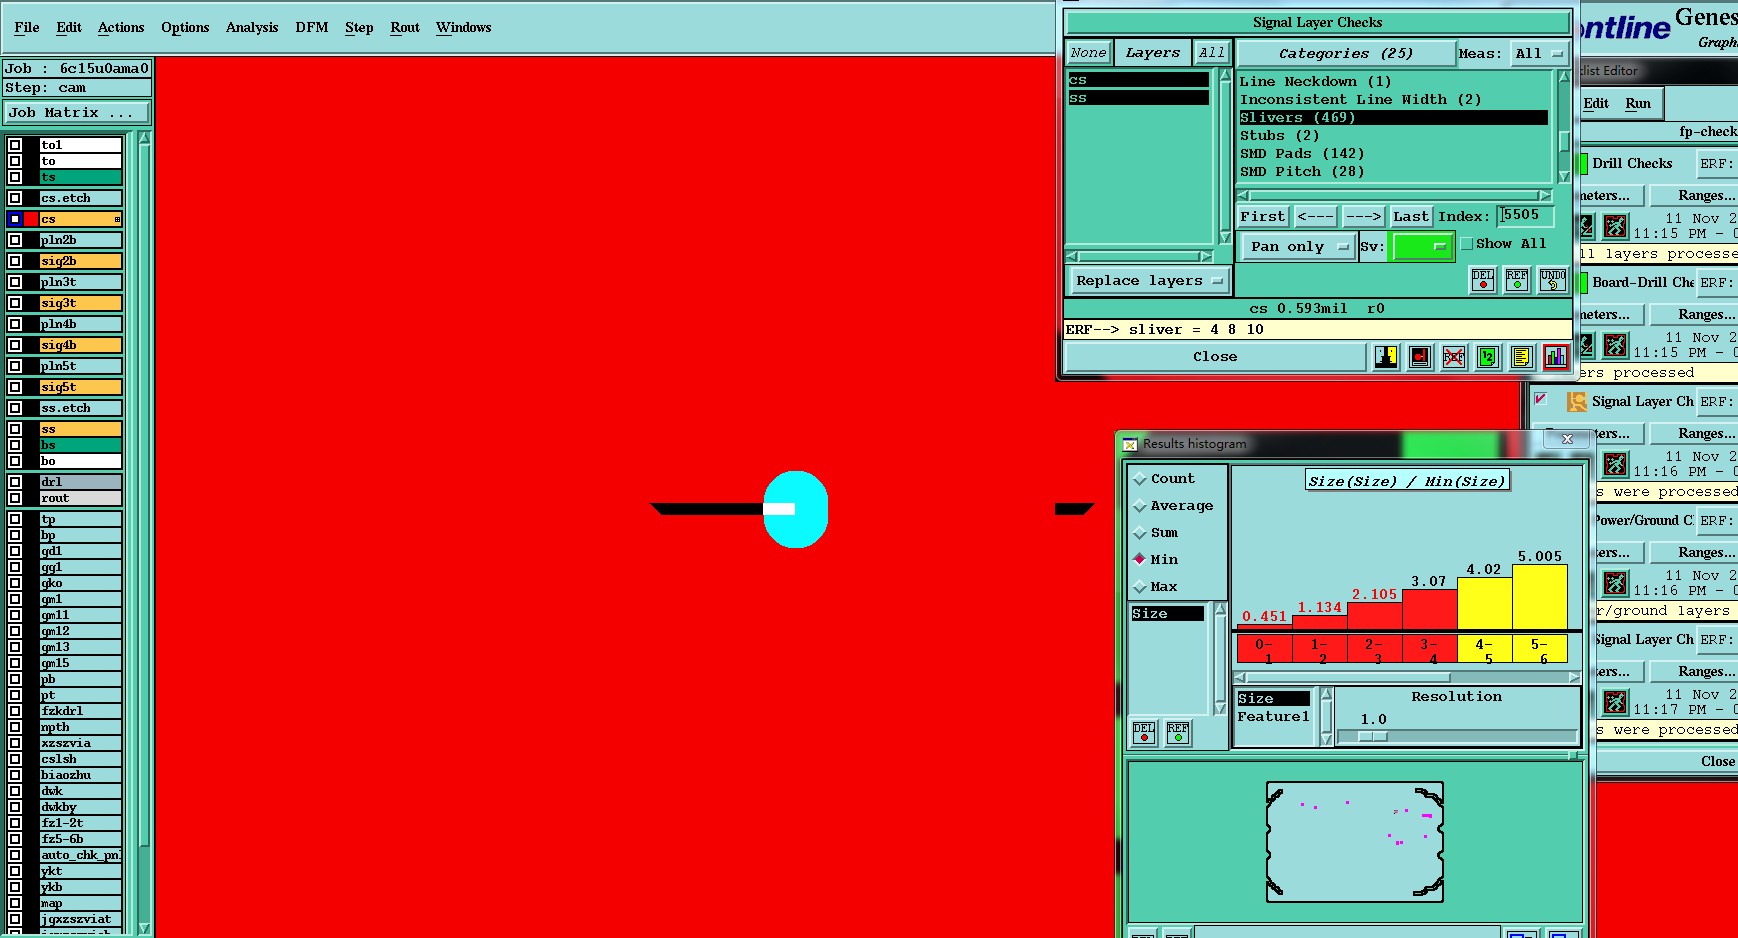The width and height of the screenshot is (1738, 938).
Task: Toggle visibility box of layer sig2b
Action: 15,261
